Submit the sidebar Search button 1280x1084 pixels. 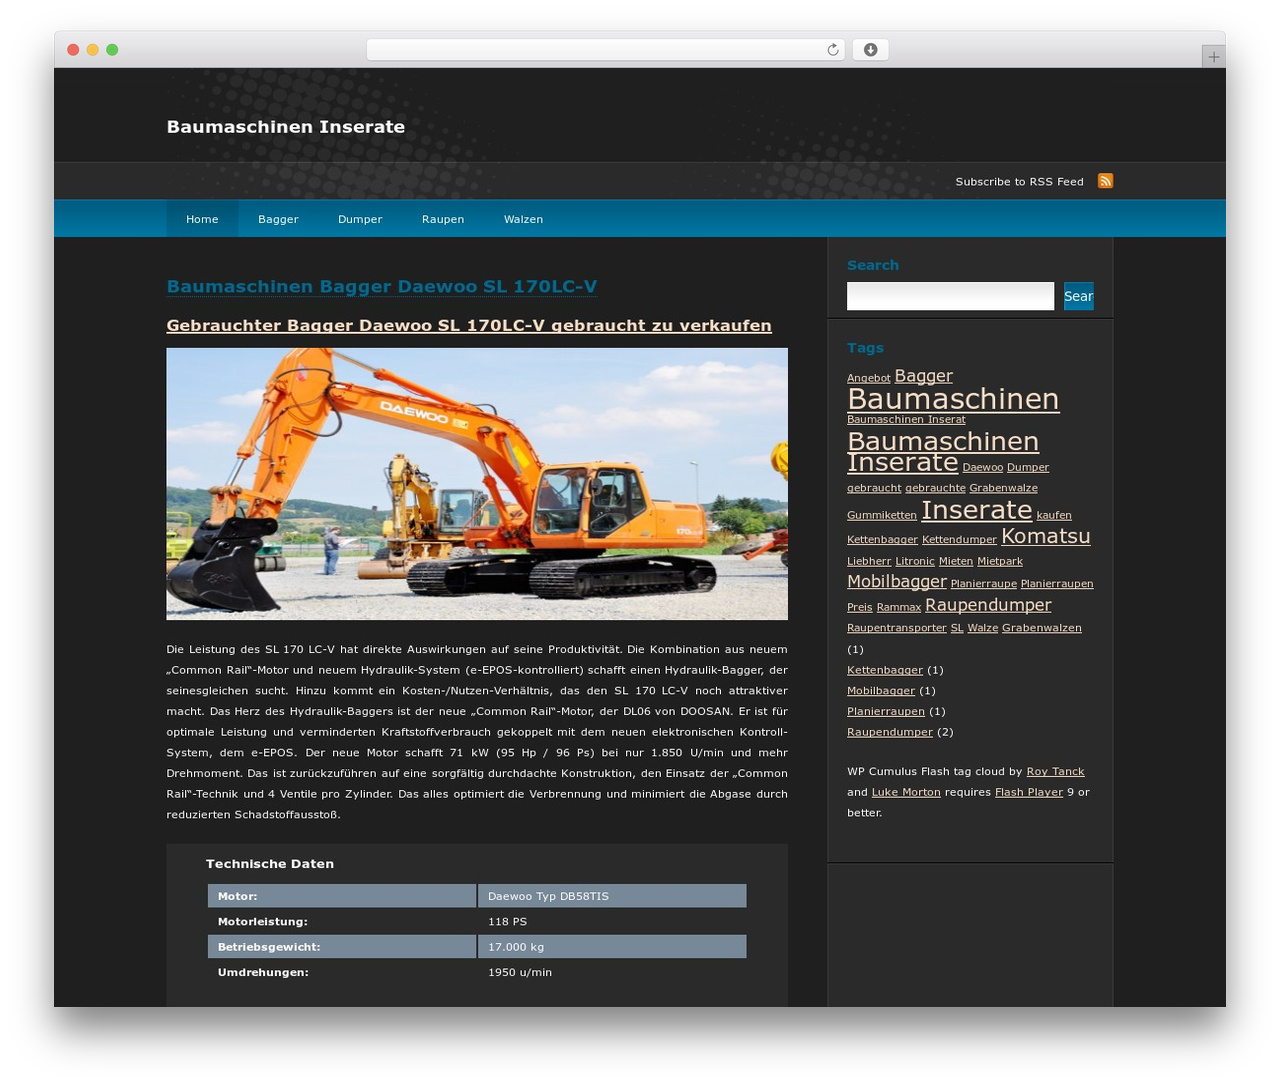coord(1078,296)
